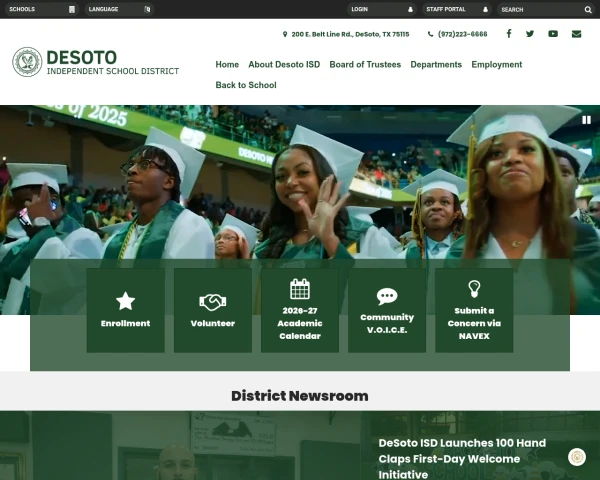Open the Enrollment star tile

pyautogui.click(x=126, y=310)
